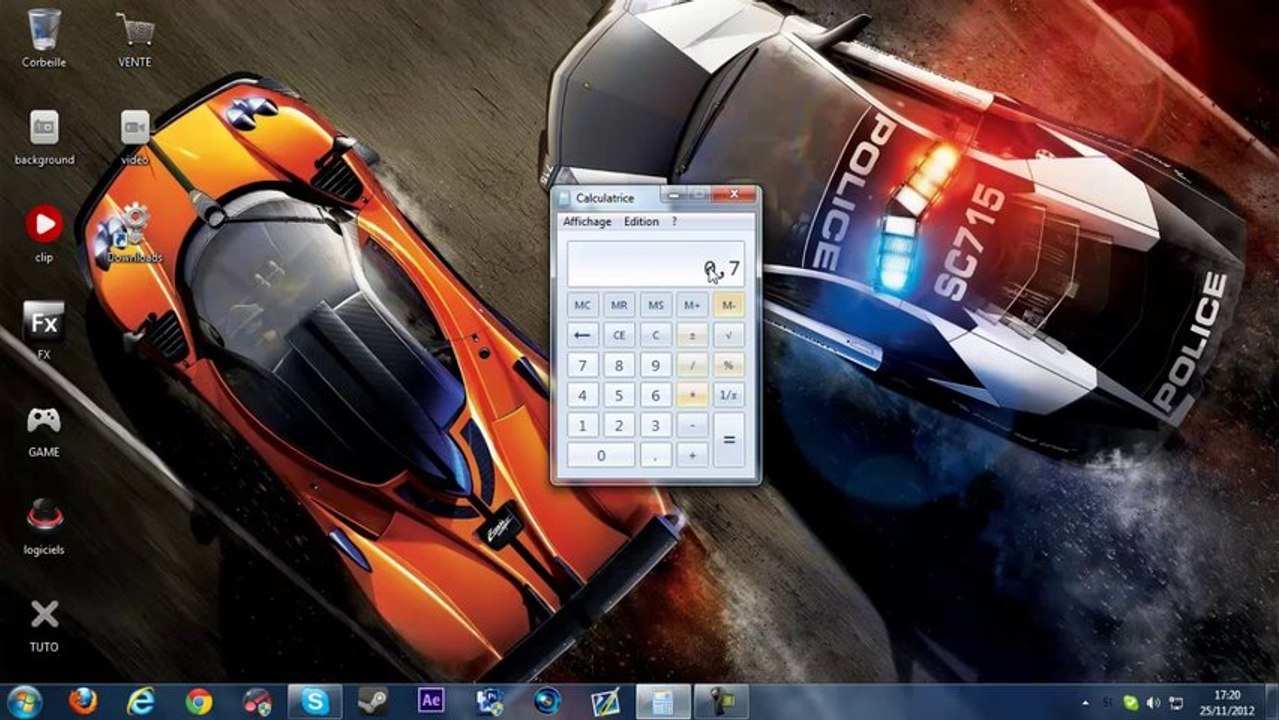Click digit 6 on calculator

[x=656, y=395]
